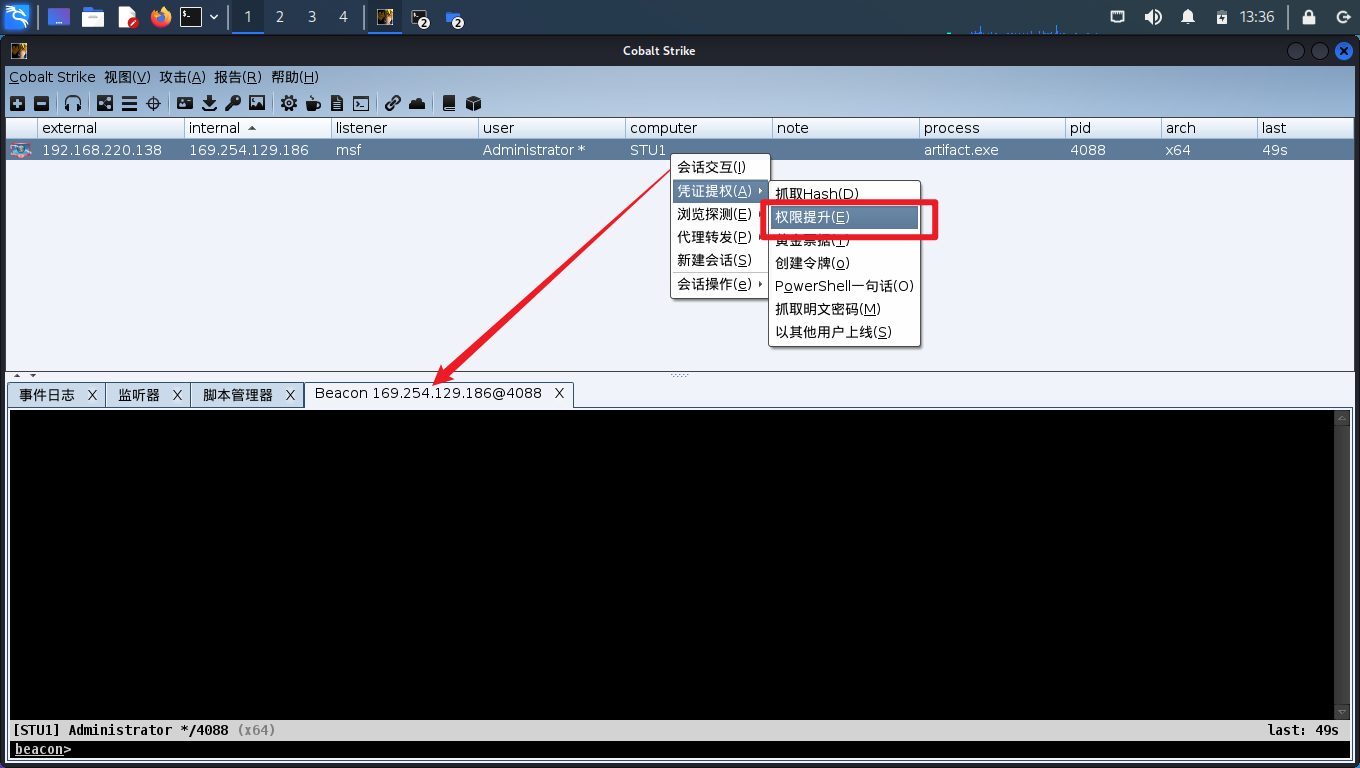Switch to the 事件日志 tab
This screenshot has width=1360, height=768.
(47, 395)
